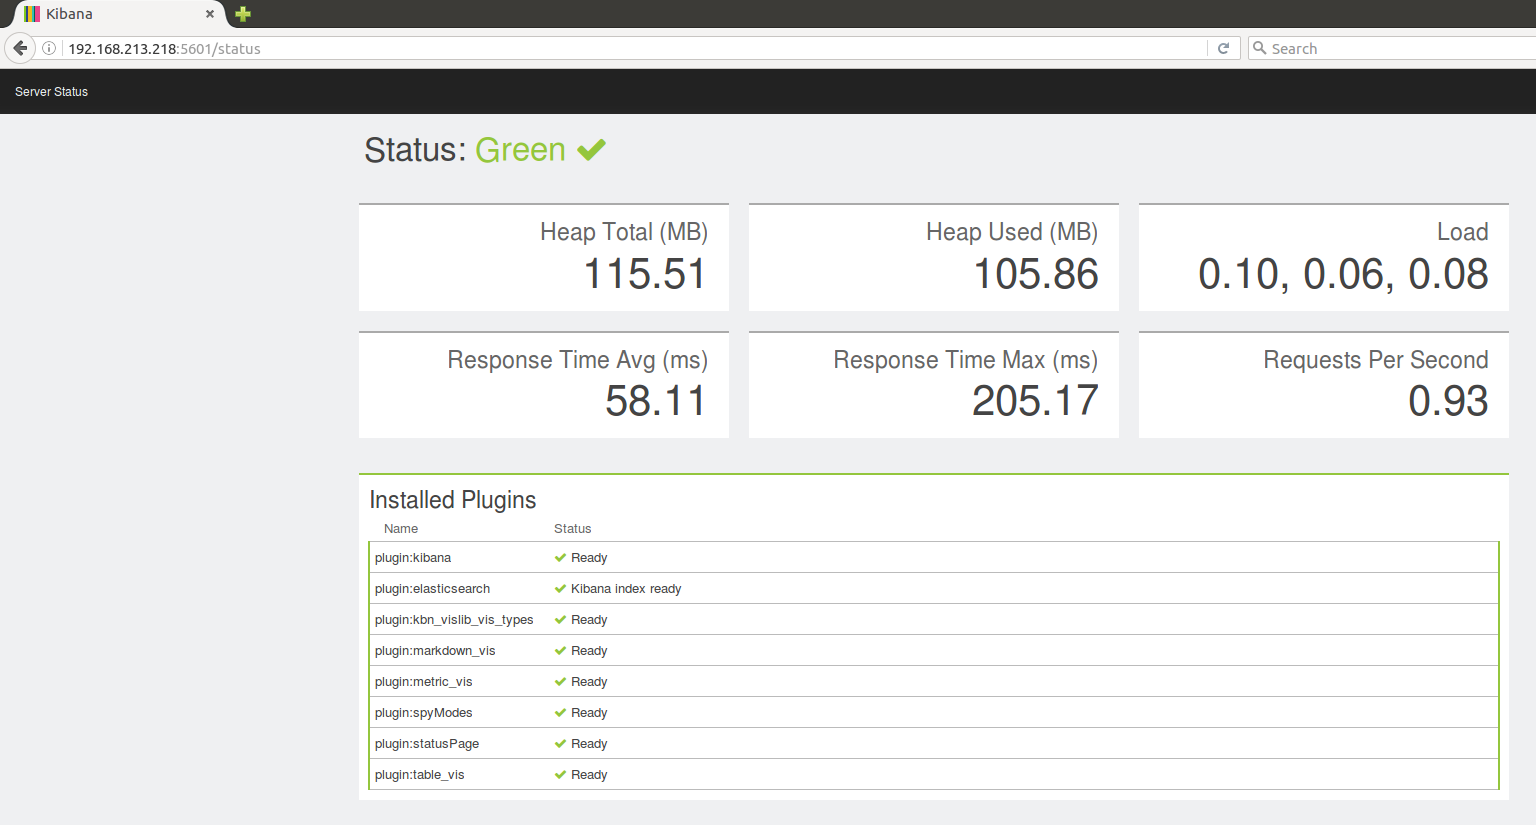Click the Server Status header link

pyautogui.click(x=51, y=92)
